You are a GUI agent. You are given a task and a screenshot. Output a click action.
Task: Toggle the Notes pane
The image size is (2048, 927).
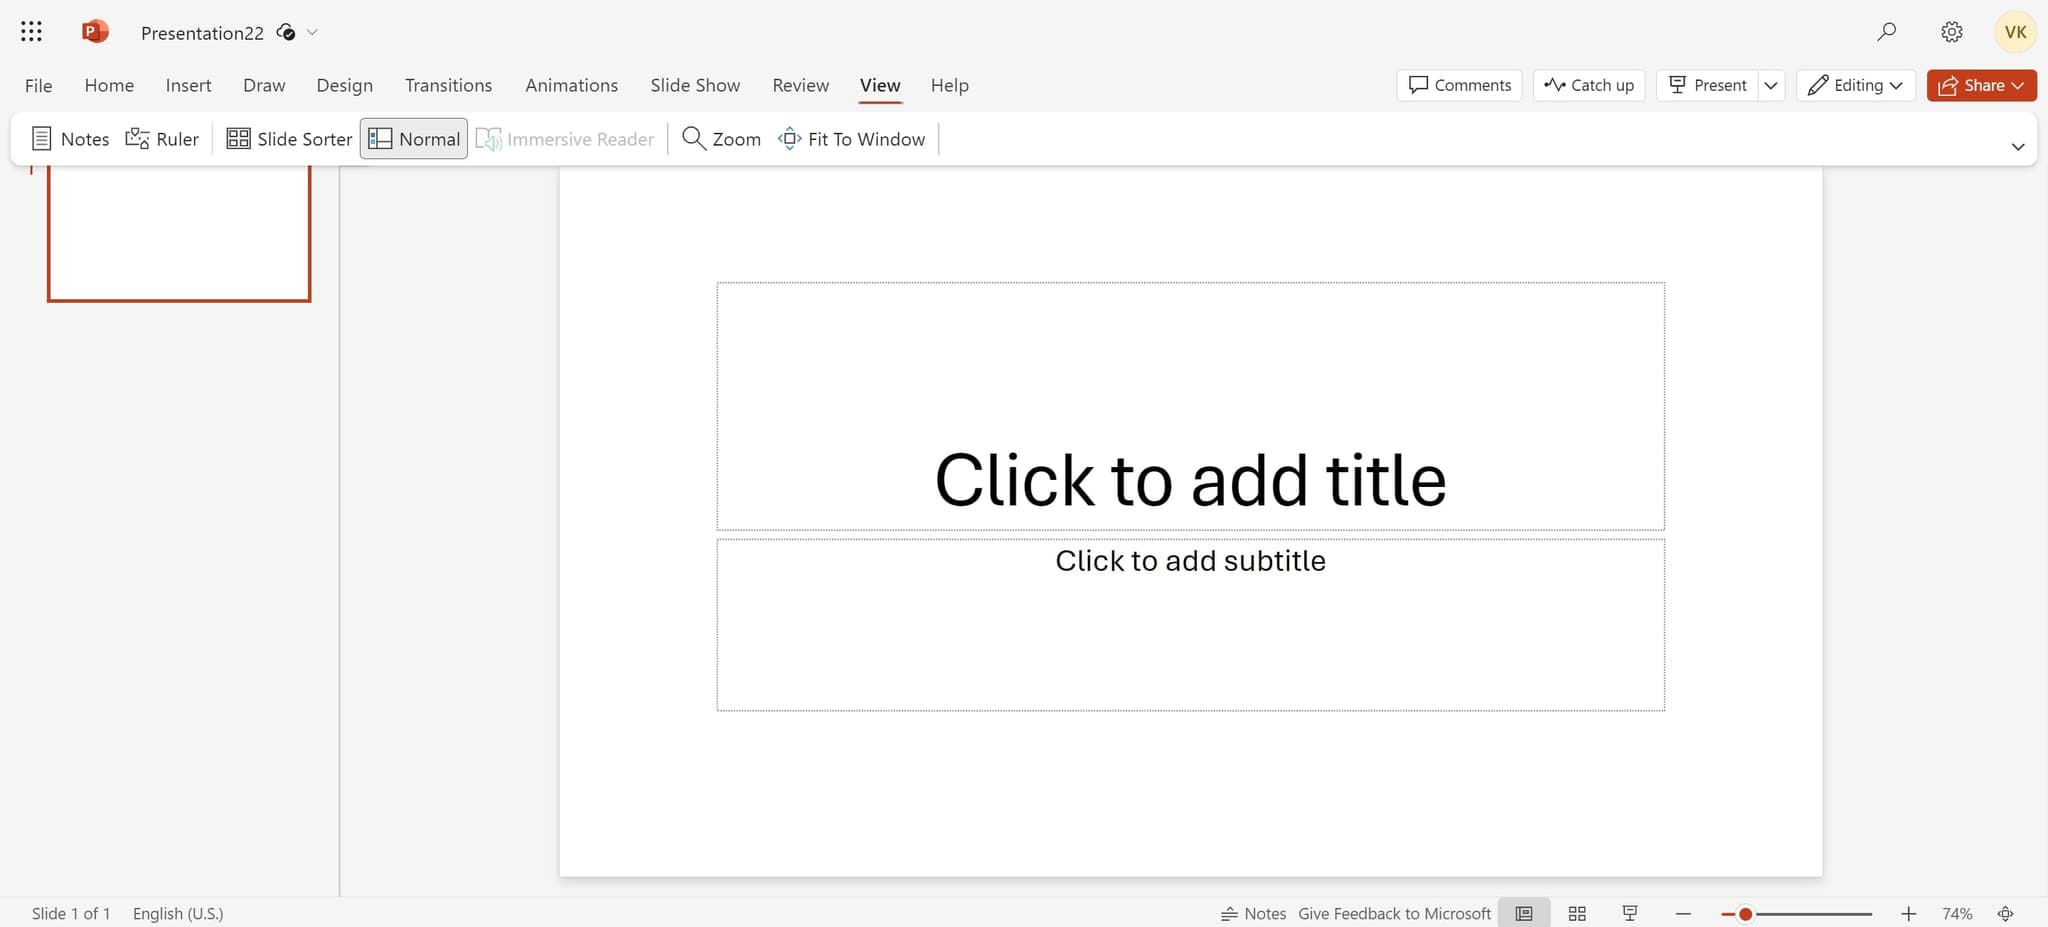pos(69,138)
